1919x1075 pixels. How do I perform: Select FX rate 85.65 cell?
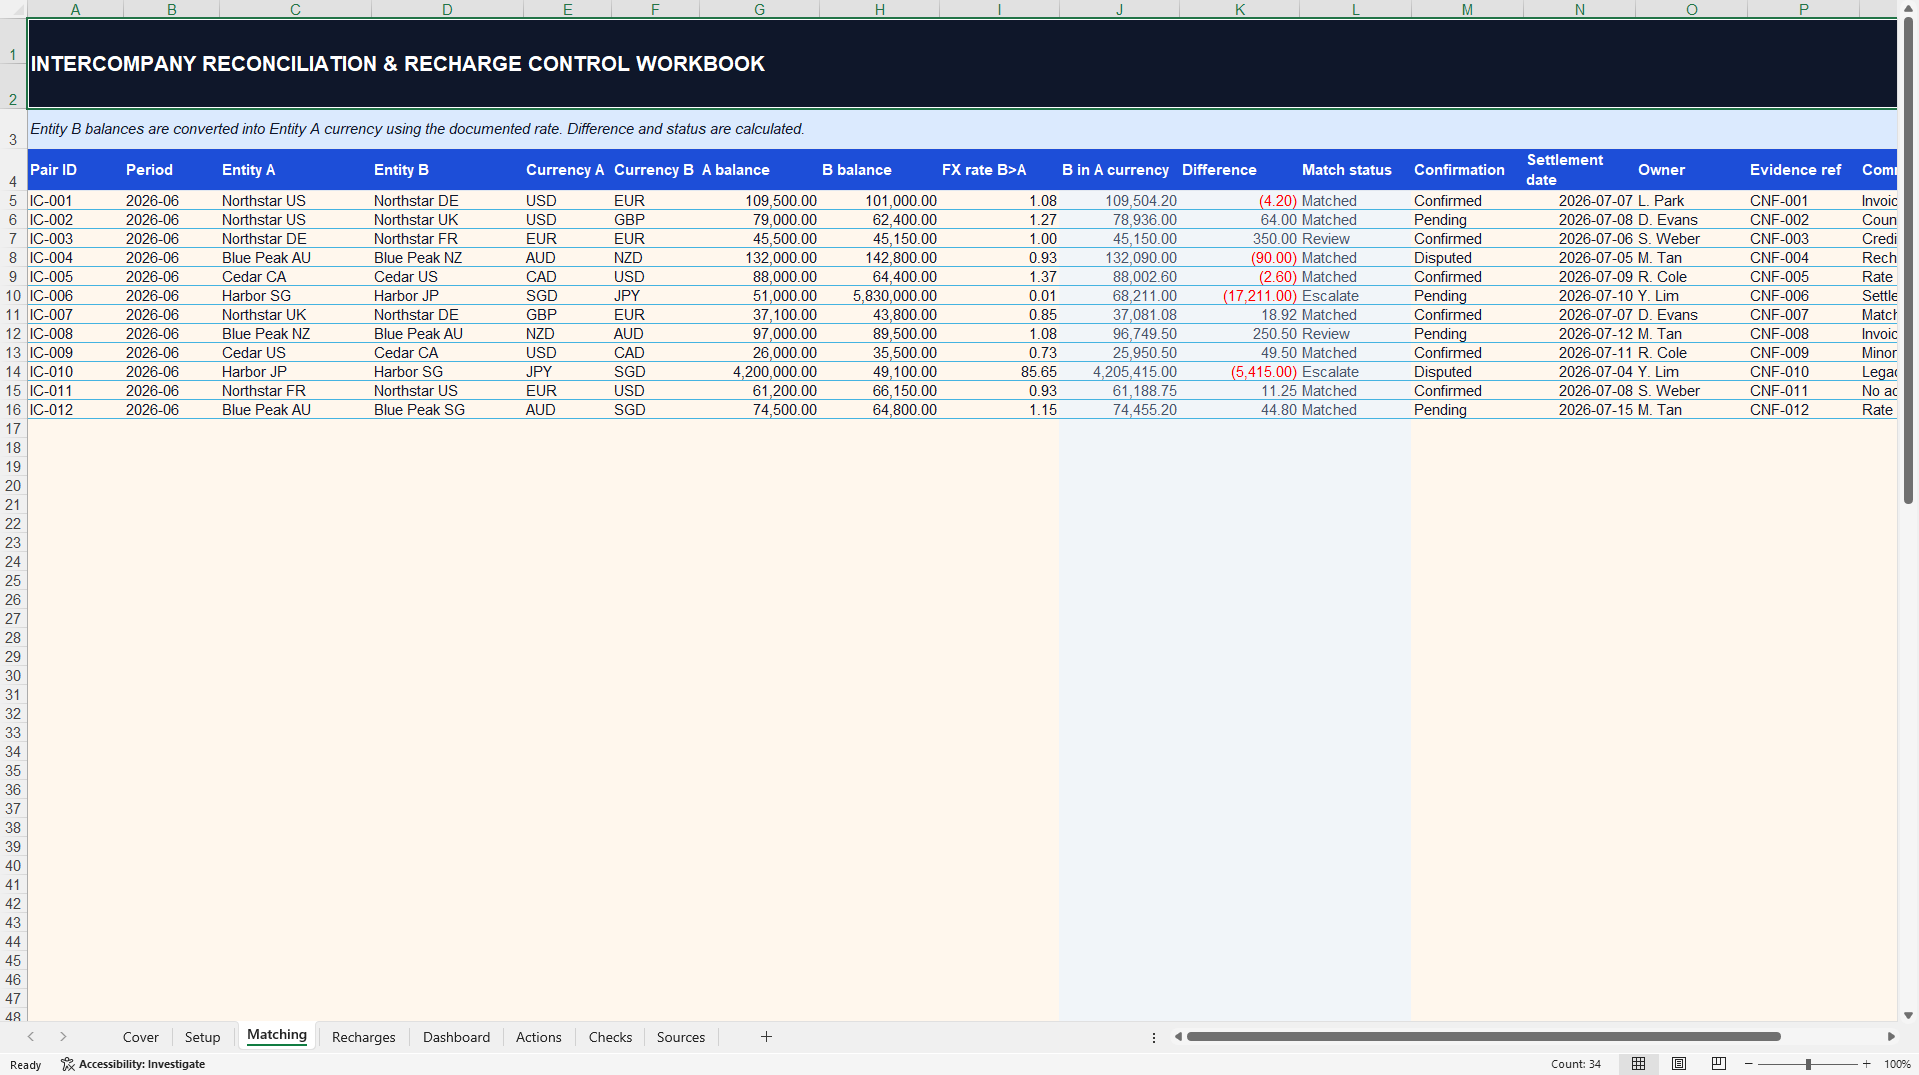pyautogui.click(x=999, y=372)
